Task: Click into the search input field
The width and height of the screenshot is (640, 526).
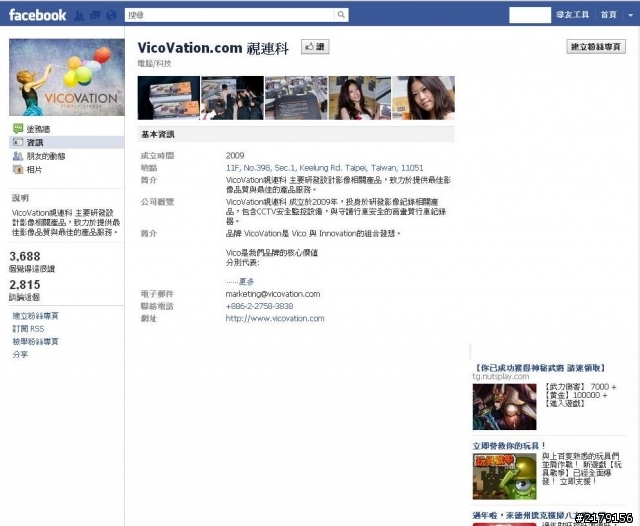Action: (x=230, y=15)
